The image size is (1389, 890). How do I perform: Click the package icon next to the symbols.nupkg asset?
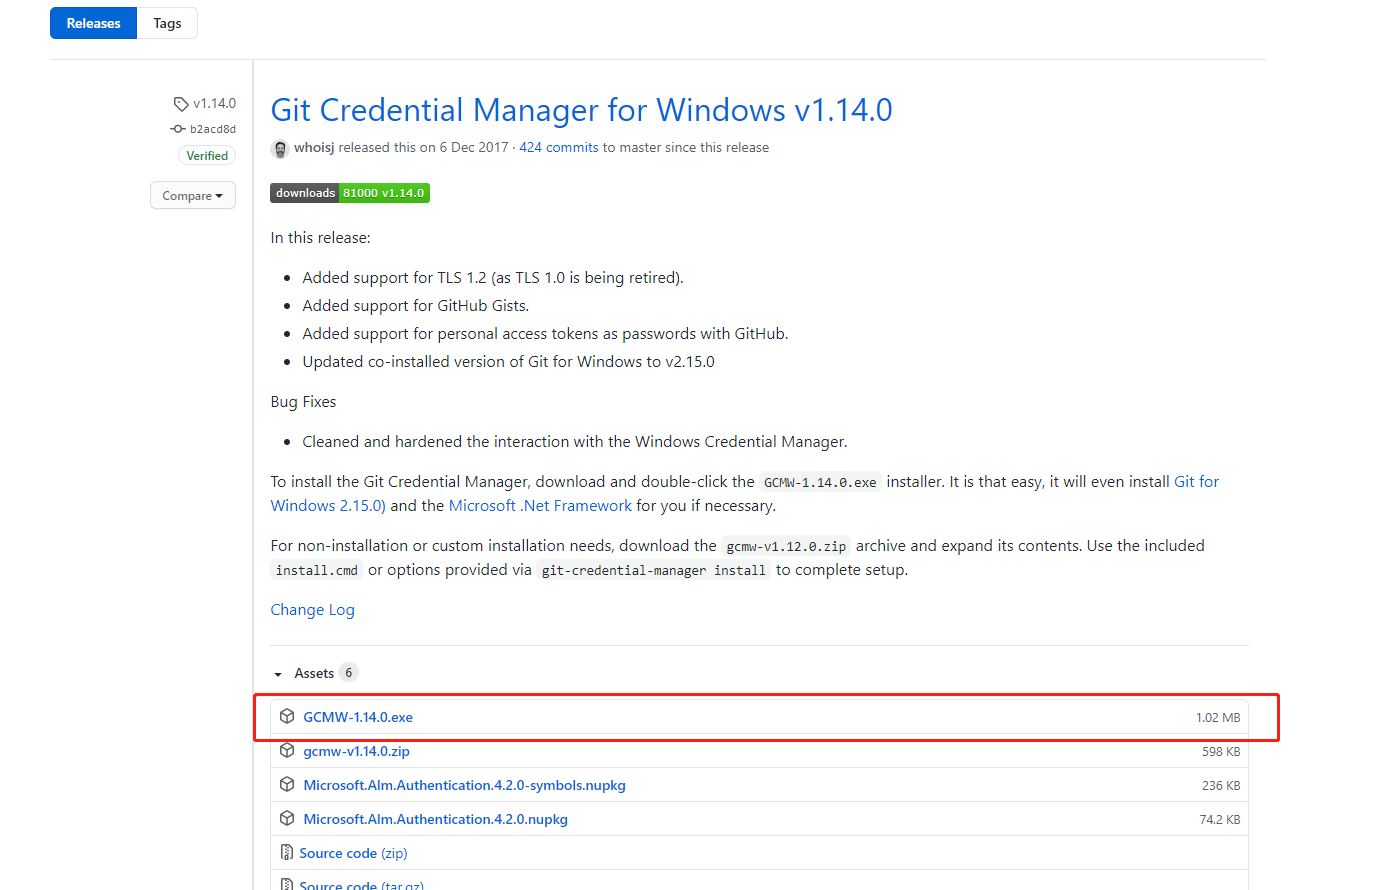coord(288,785)
